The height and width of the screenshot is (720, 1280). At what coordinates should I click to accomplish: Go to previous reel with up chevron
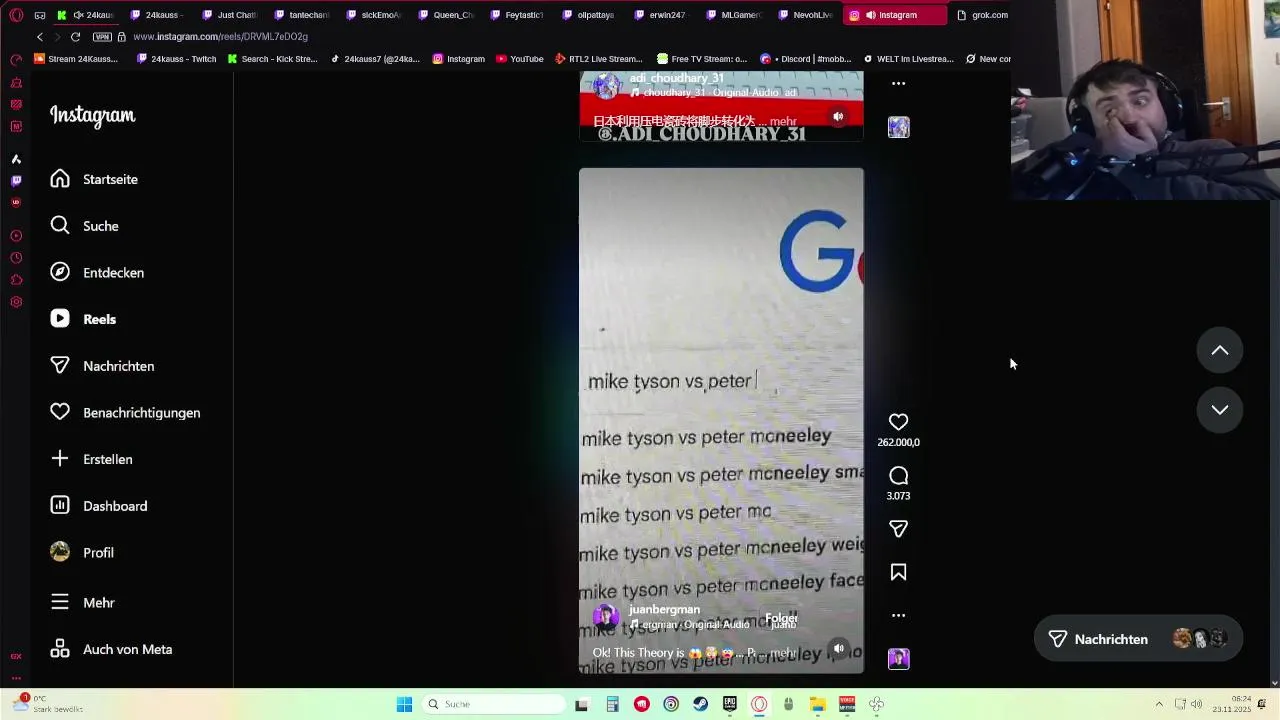point(1220,350)
